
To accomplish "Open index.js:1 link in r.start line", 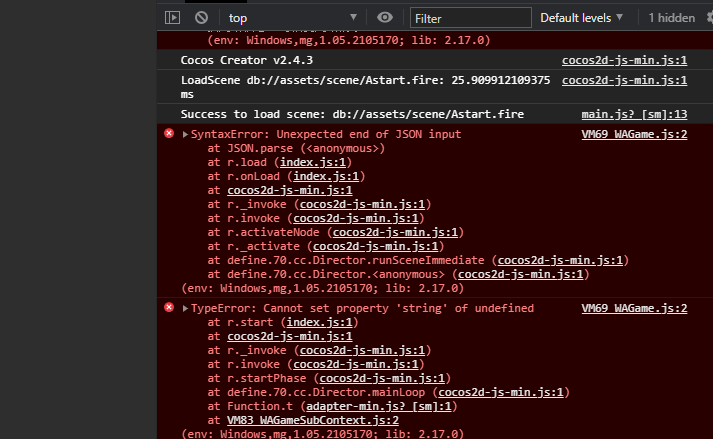I will coord(319,323).
